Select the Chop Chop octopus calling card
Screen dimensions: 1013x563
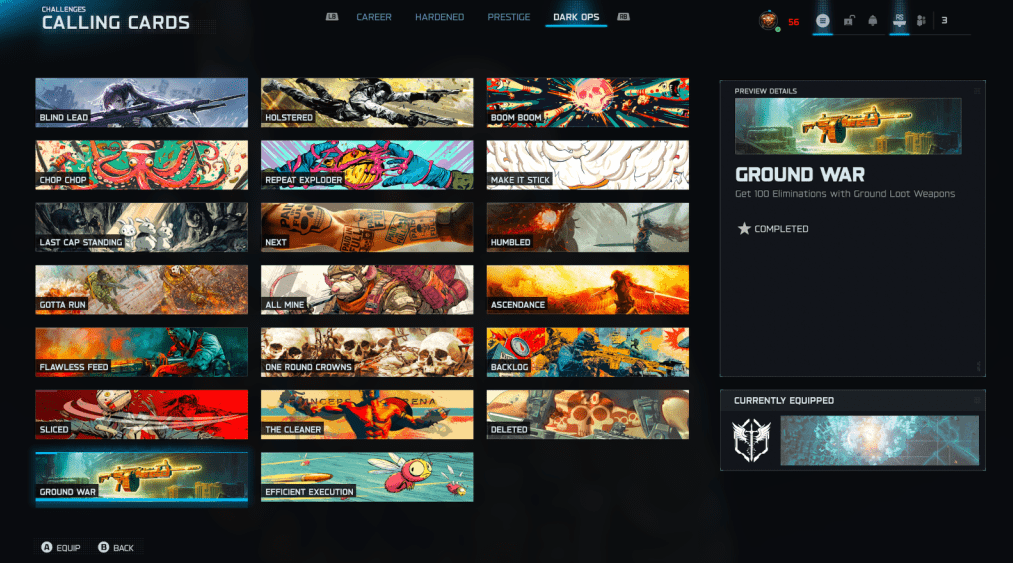coord(141,164)
